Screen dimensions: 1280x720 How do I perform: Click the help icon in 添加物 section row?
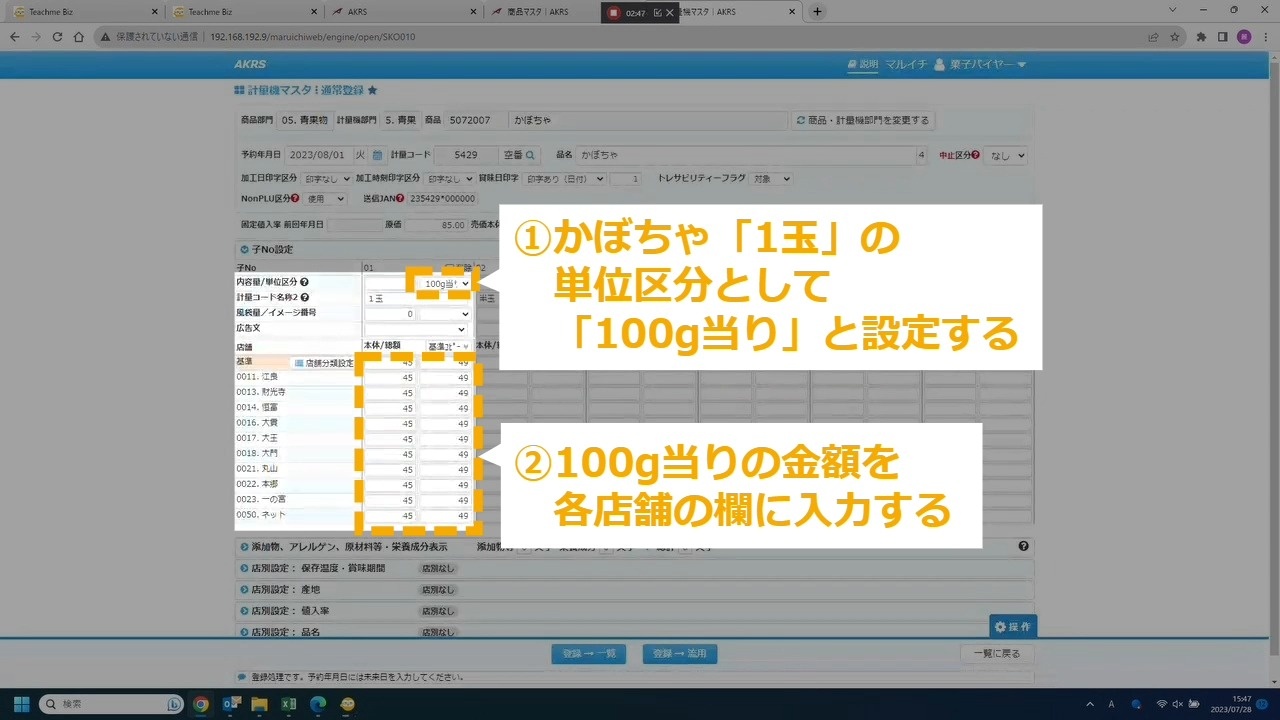(x=1023, y=547)
